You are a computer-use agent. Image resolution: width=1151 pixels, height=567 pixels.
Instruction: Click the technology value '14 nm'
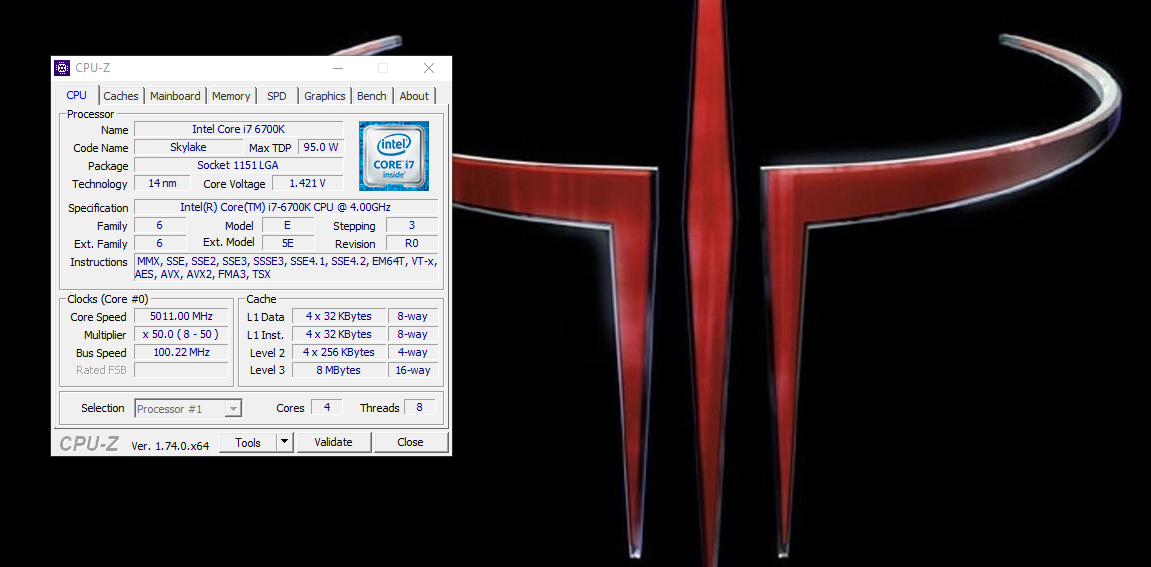click(162, 183)
